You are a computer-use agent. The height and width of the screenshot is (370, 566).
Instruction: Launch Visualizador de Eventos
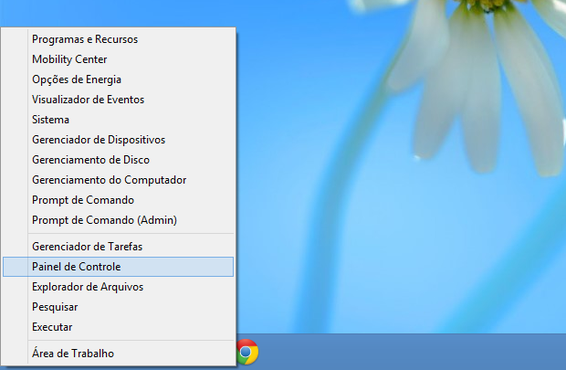click(x=118, y=99)
